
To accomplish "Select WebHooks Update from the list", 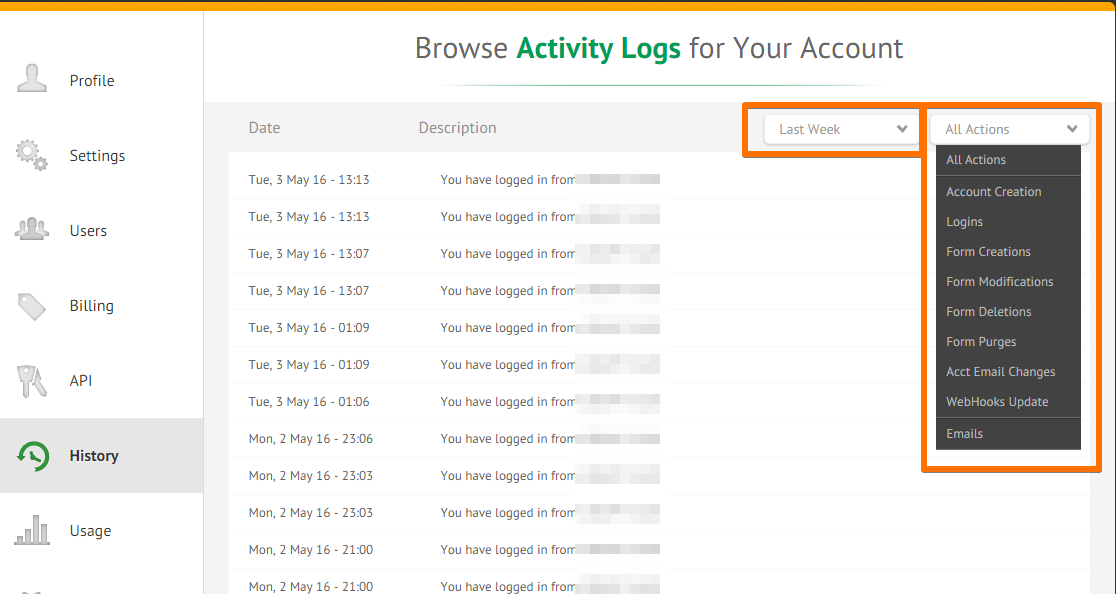I will point(997,402).
